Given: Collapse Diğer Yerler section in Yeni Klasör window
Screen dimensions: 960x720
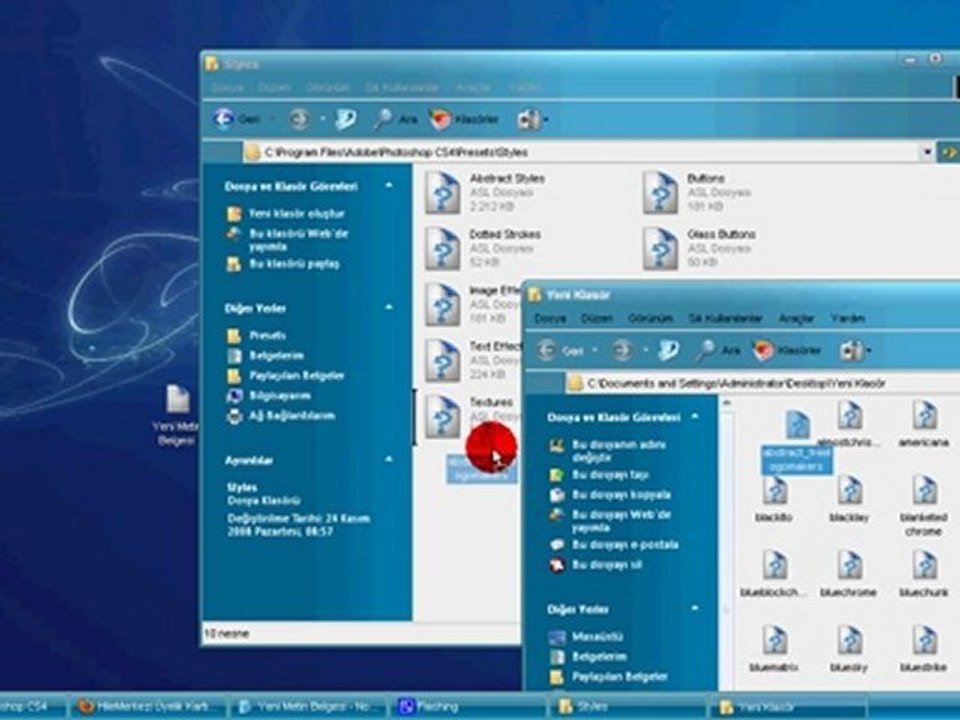Looking at the screenshot, I should point(695,609).
